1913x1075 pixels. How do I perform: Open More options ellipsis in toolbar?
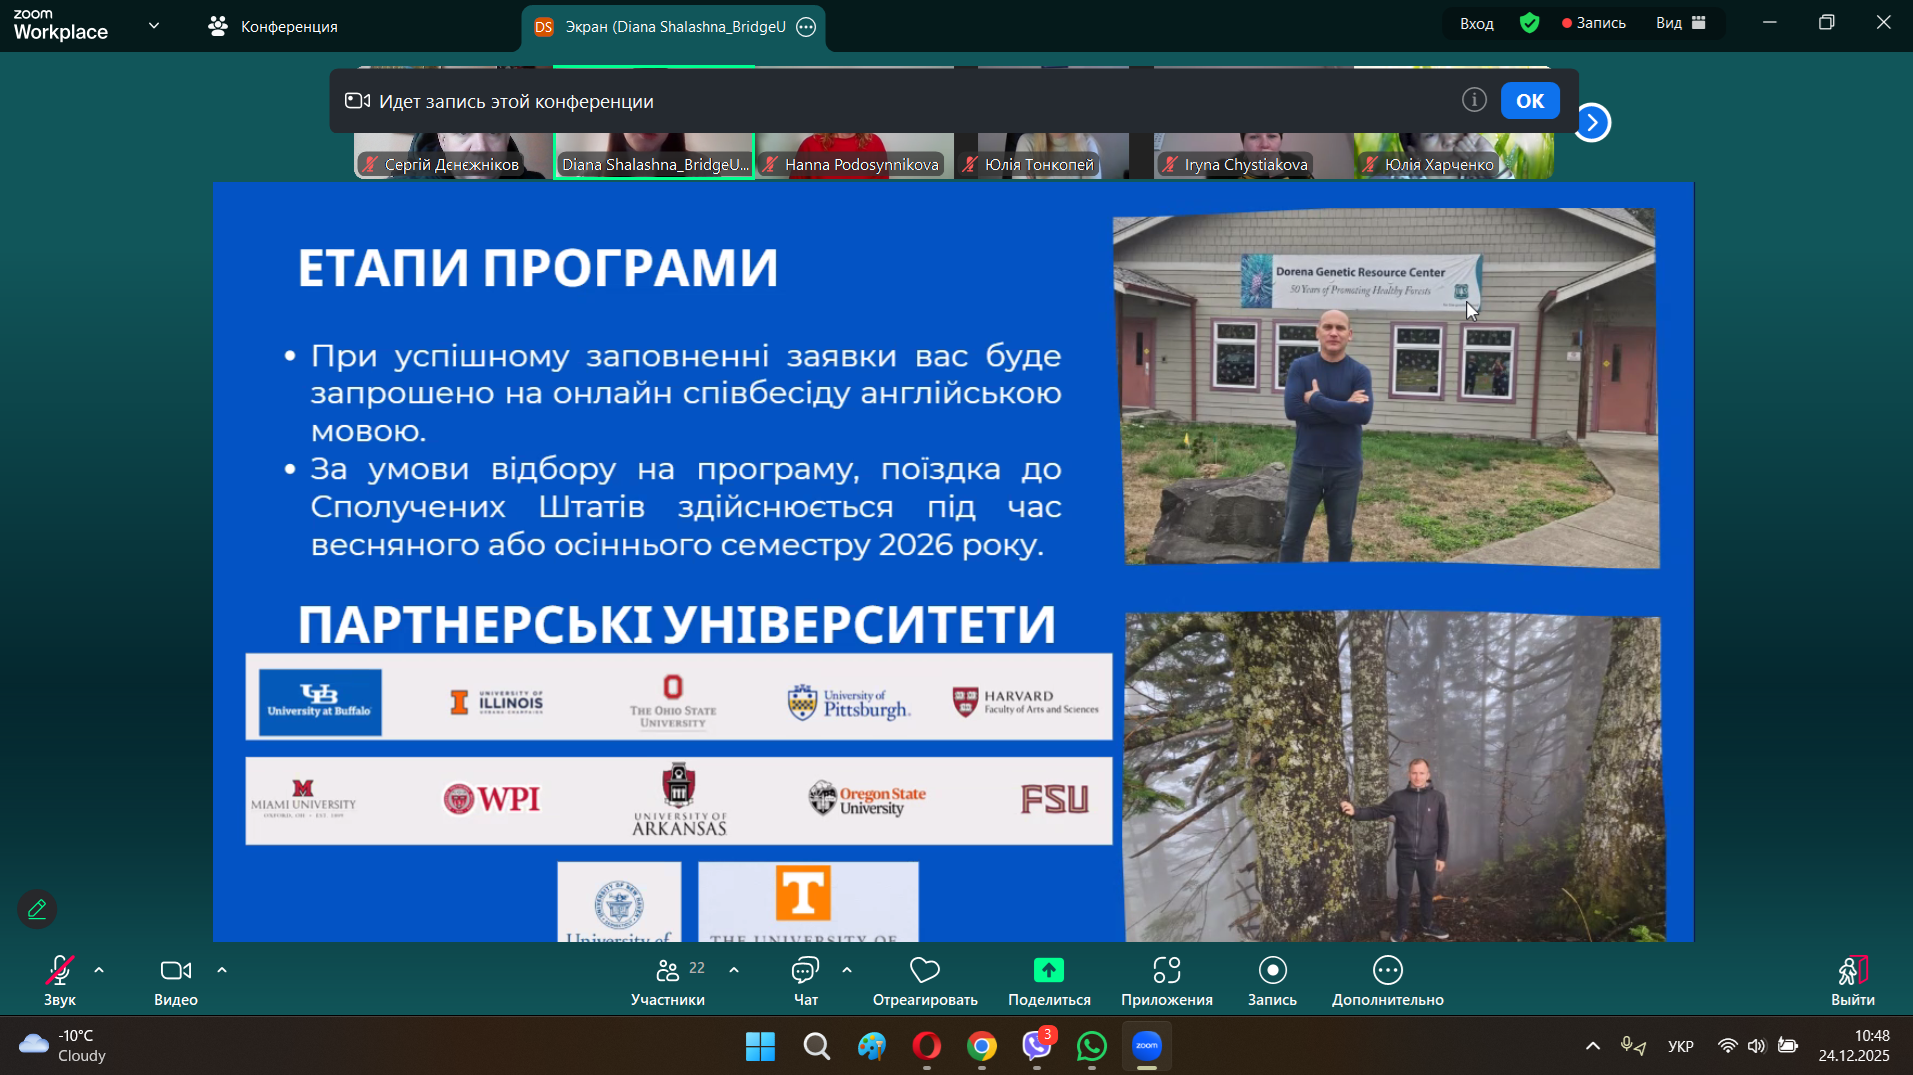point(1387,971)
